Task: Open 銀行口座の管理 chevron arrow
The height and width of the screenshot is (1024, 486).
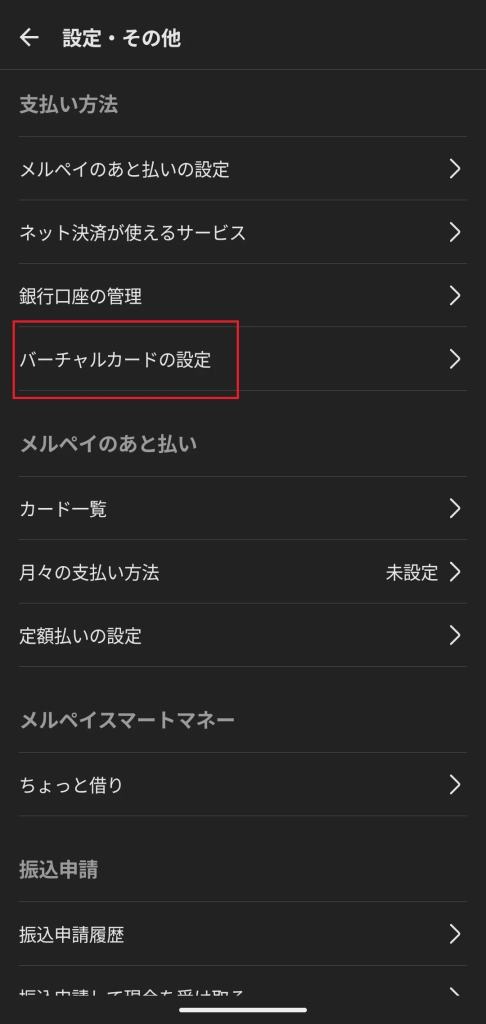Action: pos(455,296)
